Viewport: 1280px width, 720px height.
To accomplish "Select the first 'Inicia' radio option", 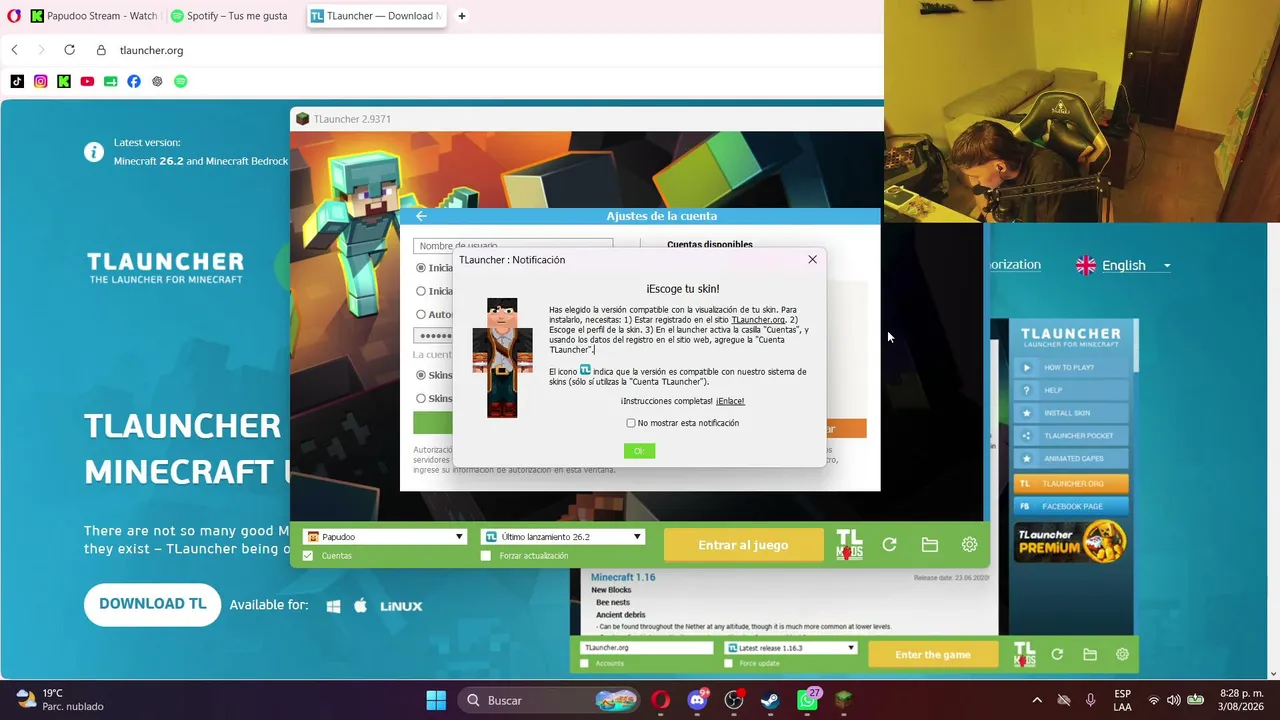I will tap(421, 268).
